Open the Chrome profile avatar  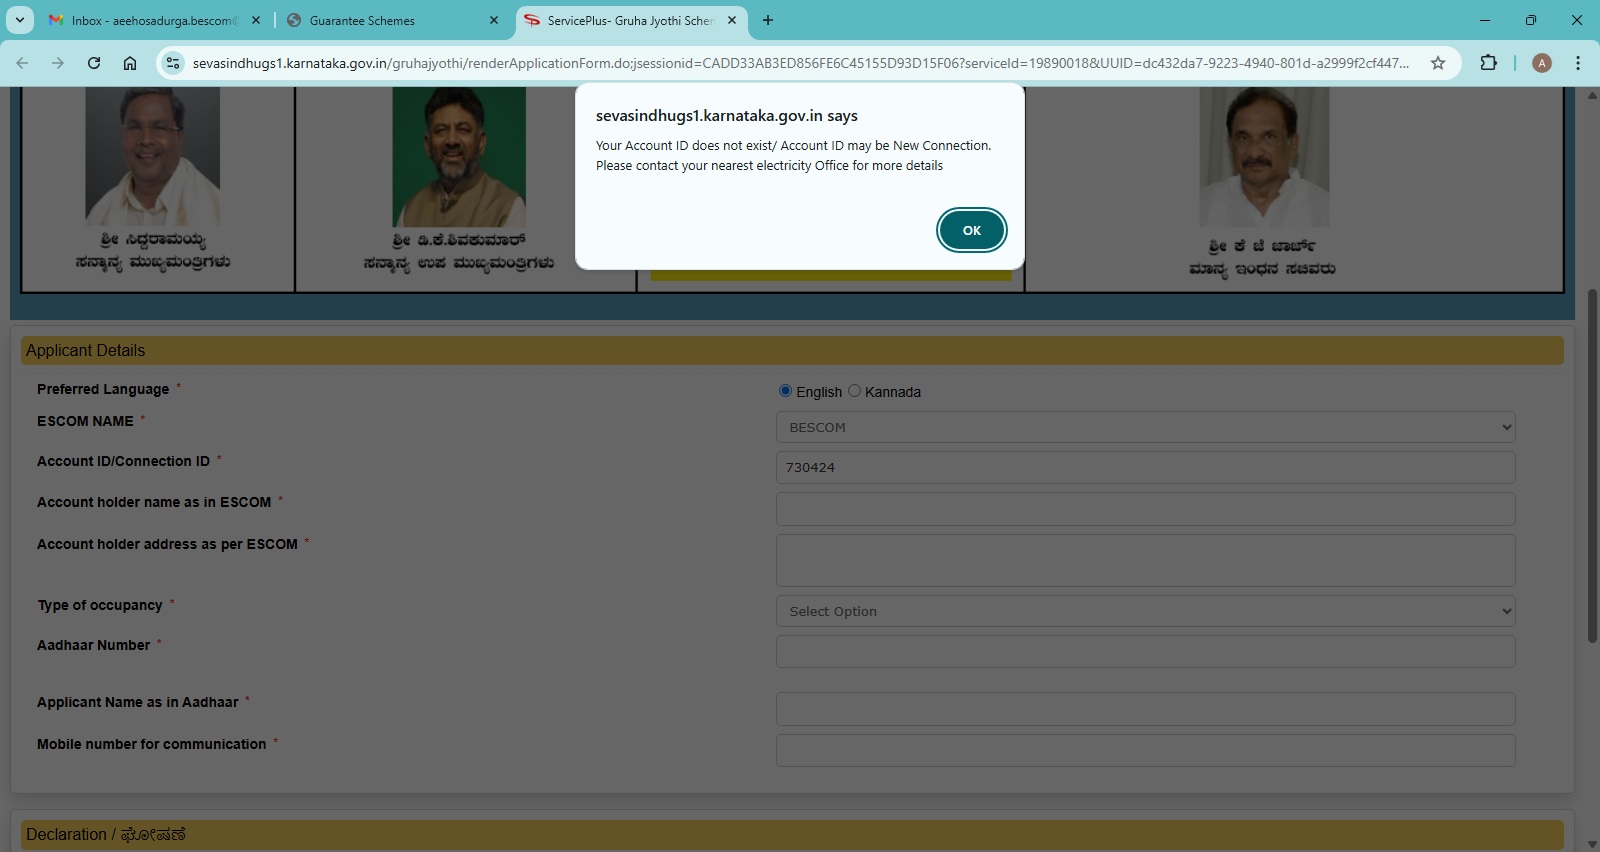1542,63
